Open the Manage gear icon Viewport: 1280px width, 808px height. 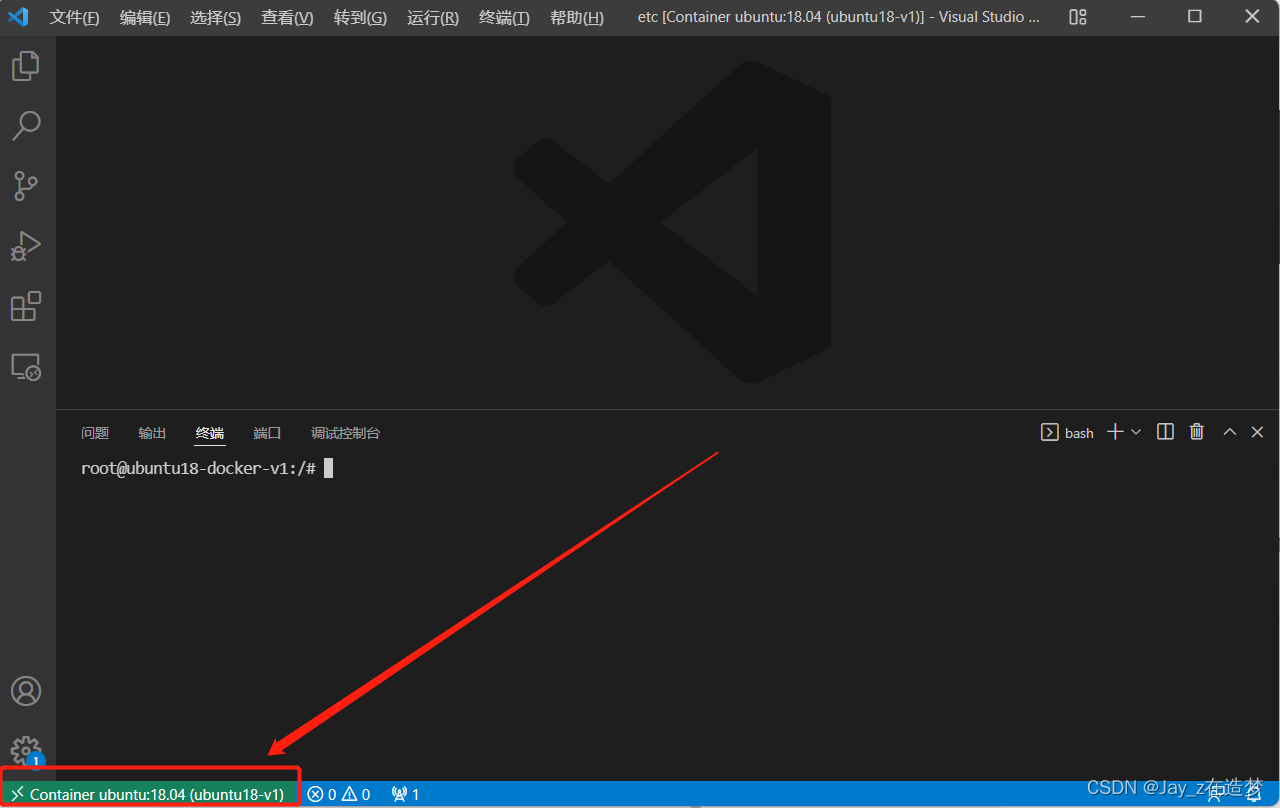point(26,751)
